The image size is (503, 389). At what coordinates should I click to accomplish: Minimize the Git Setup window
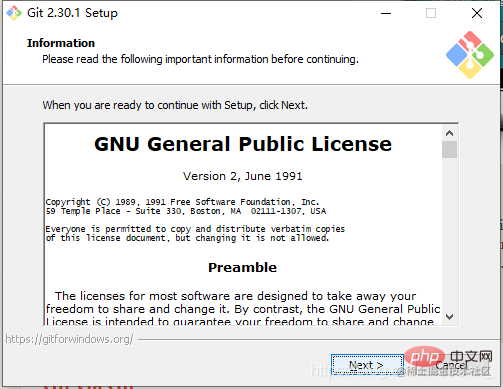point(386,13)
